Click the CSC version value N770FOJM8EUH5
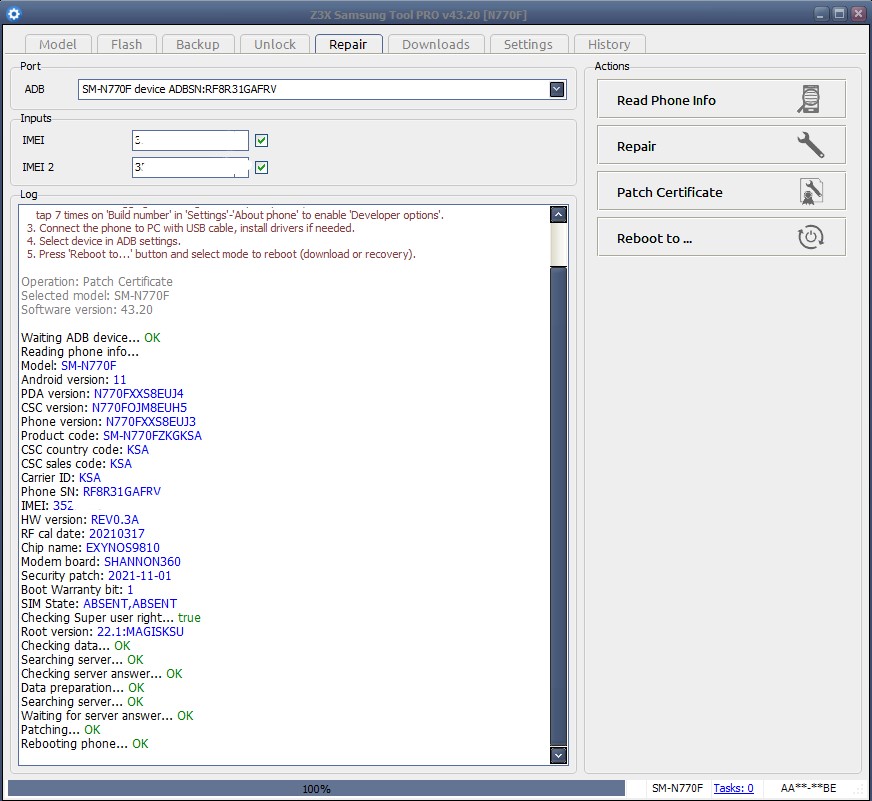The image size is (872, 801). (x=139, y=408)
